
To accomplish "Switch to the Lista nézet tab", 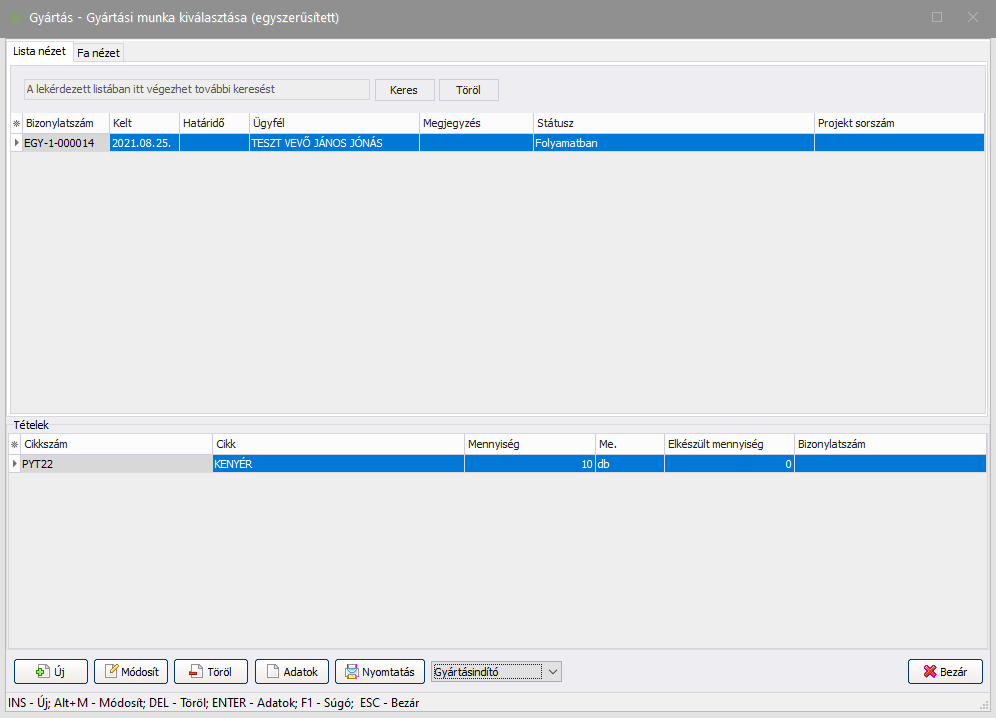I will click(40, 50).
